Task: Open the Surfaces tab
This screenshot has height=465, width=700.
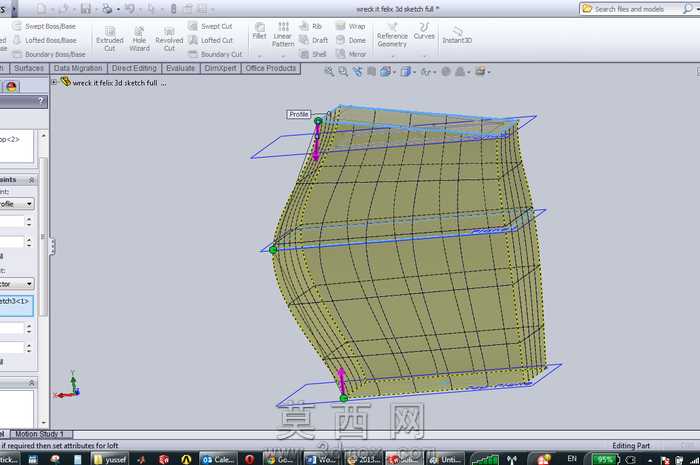Action: (x=29, y=68)
